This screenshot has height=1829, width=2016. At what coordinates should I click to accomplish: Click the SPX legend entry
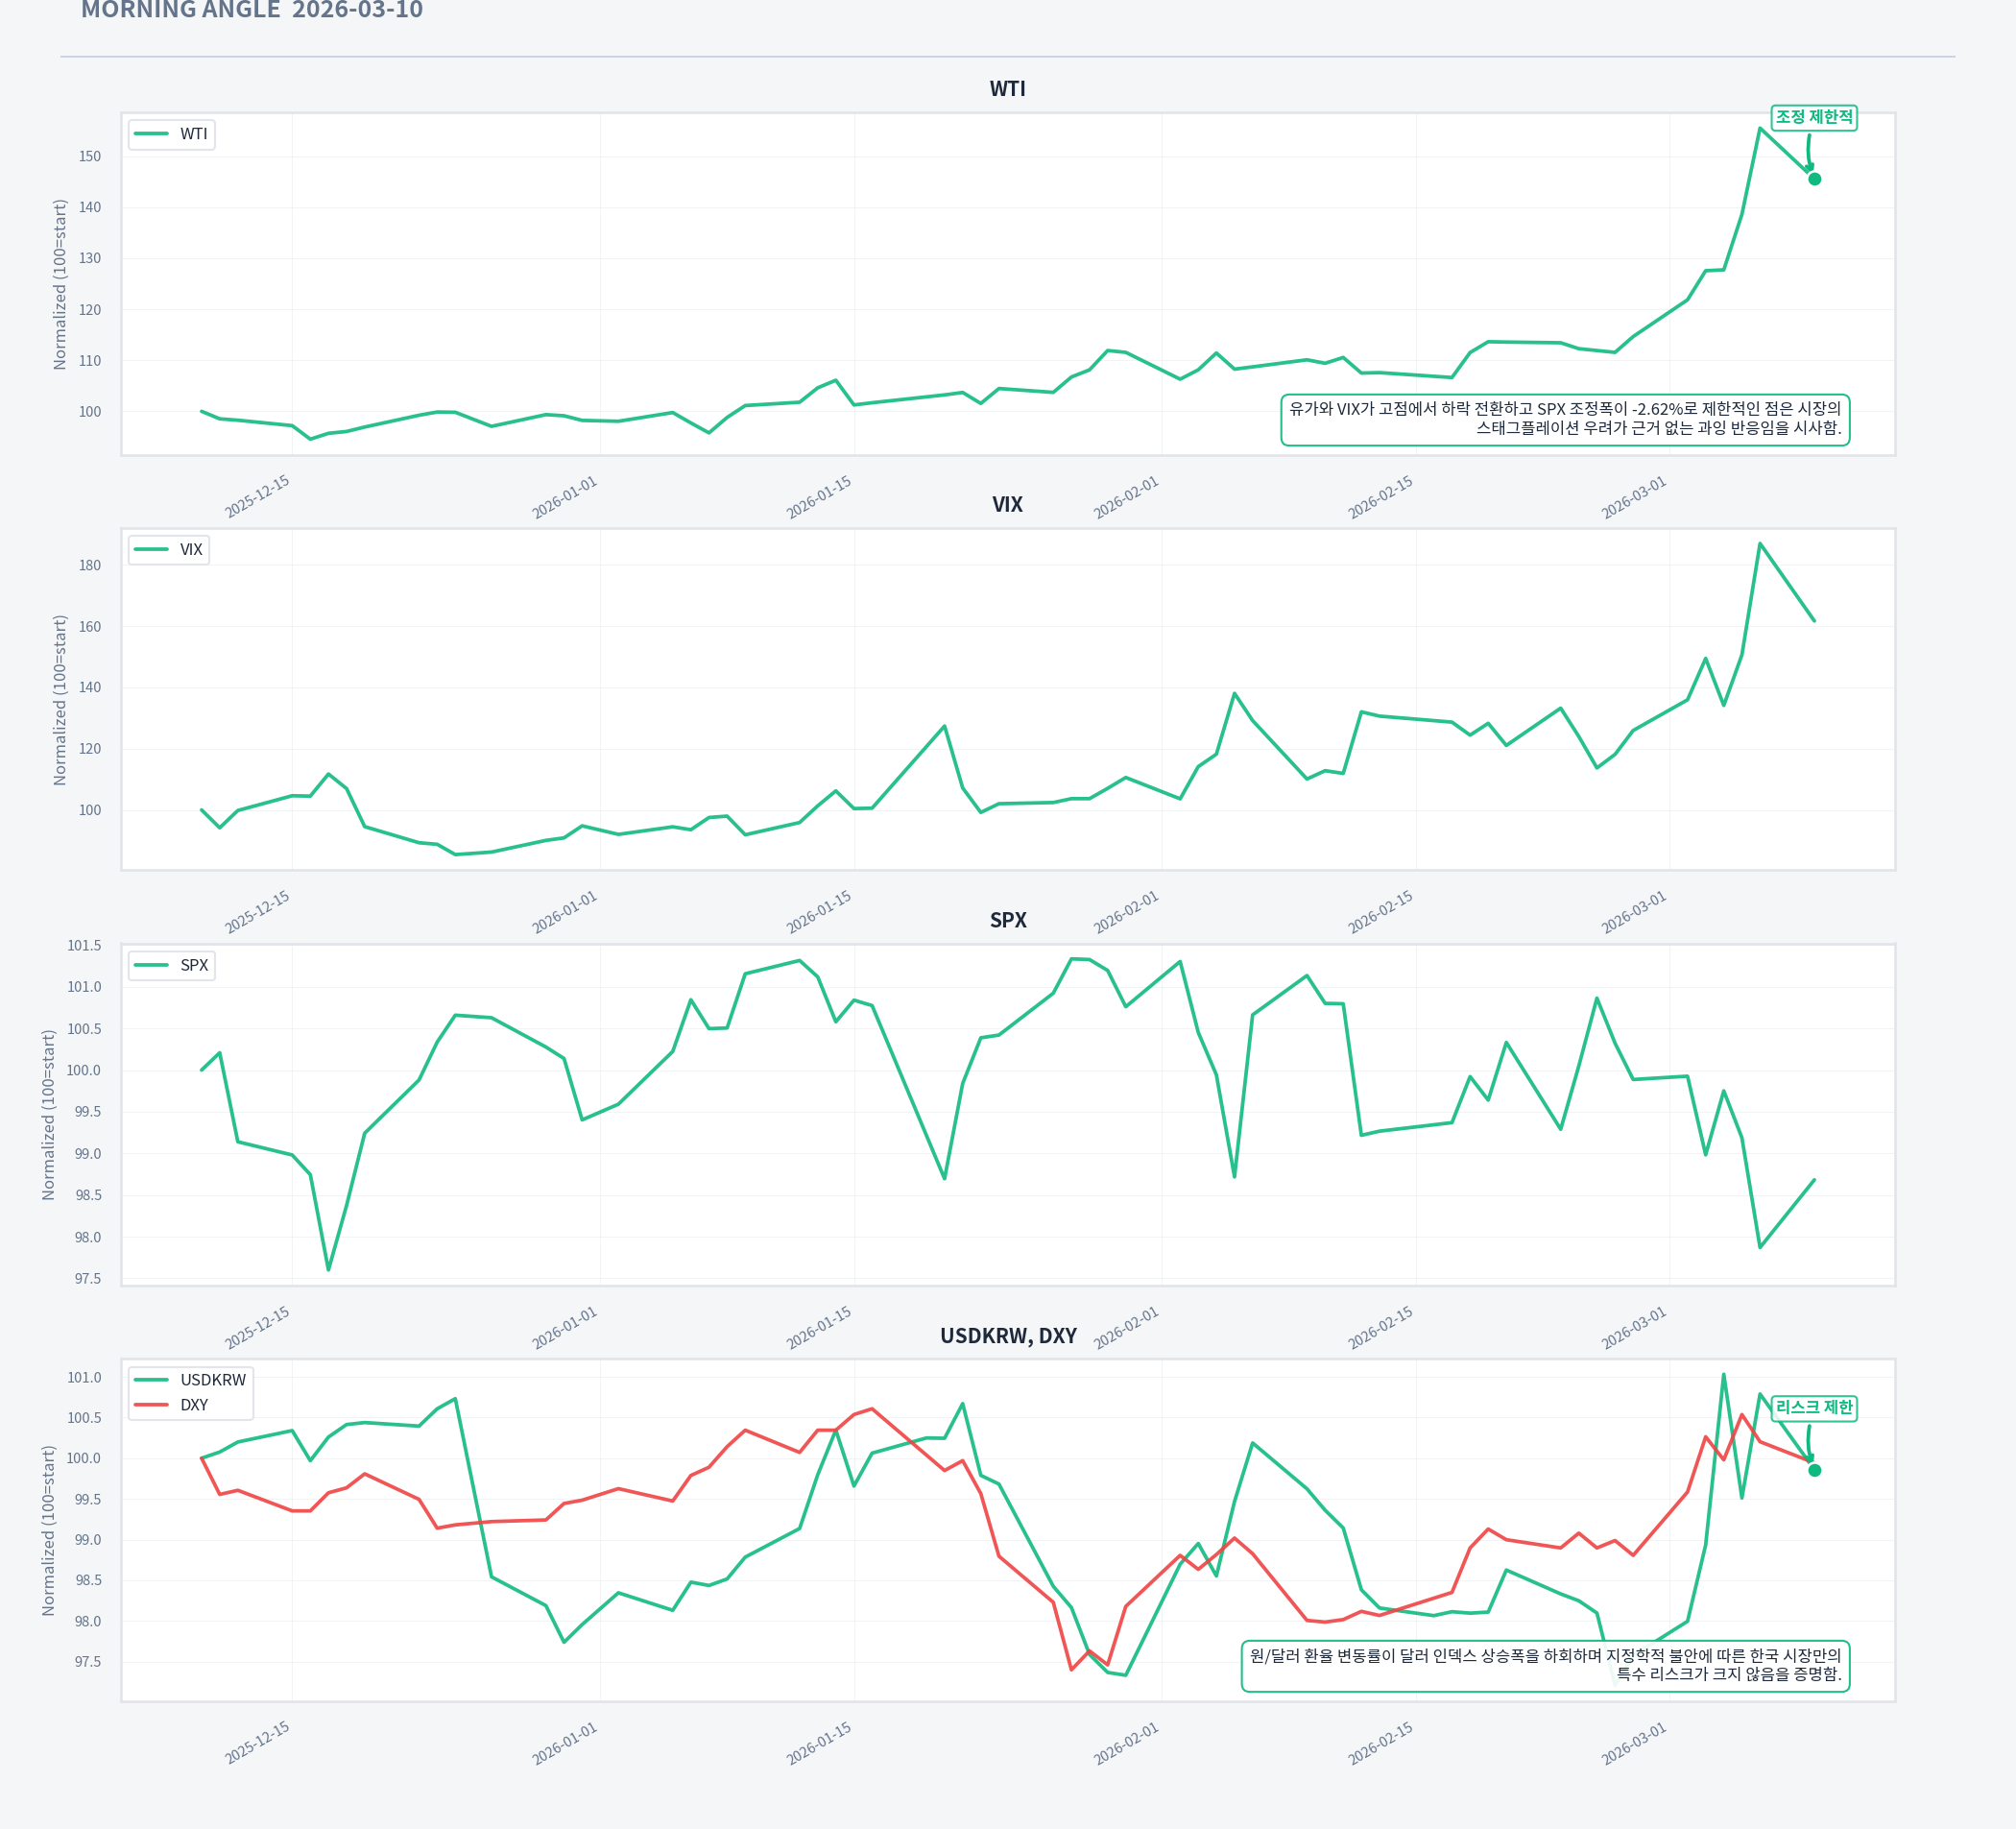[172, 965]
